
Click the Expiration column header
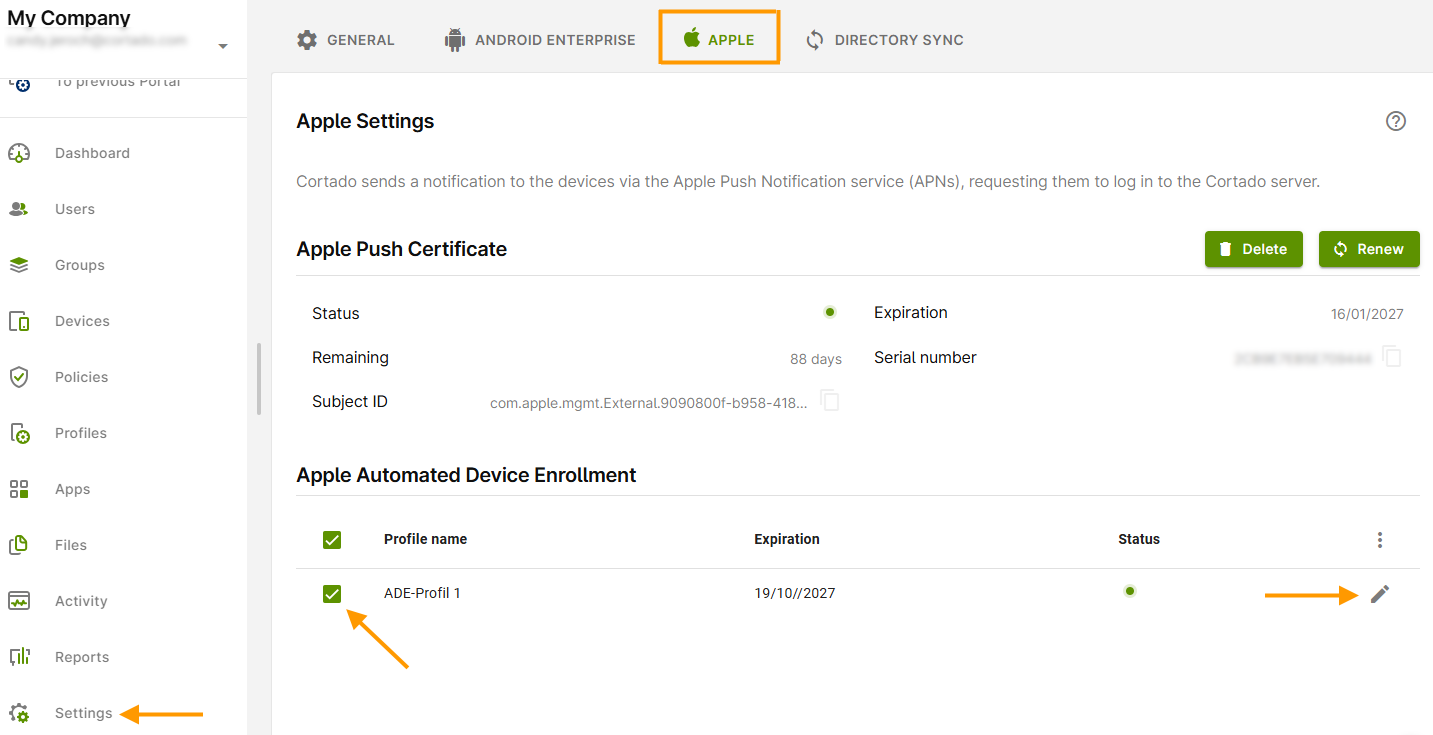787,539
